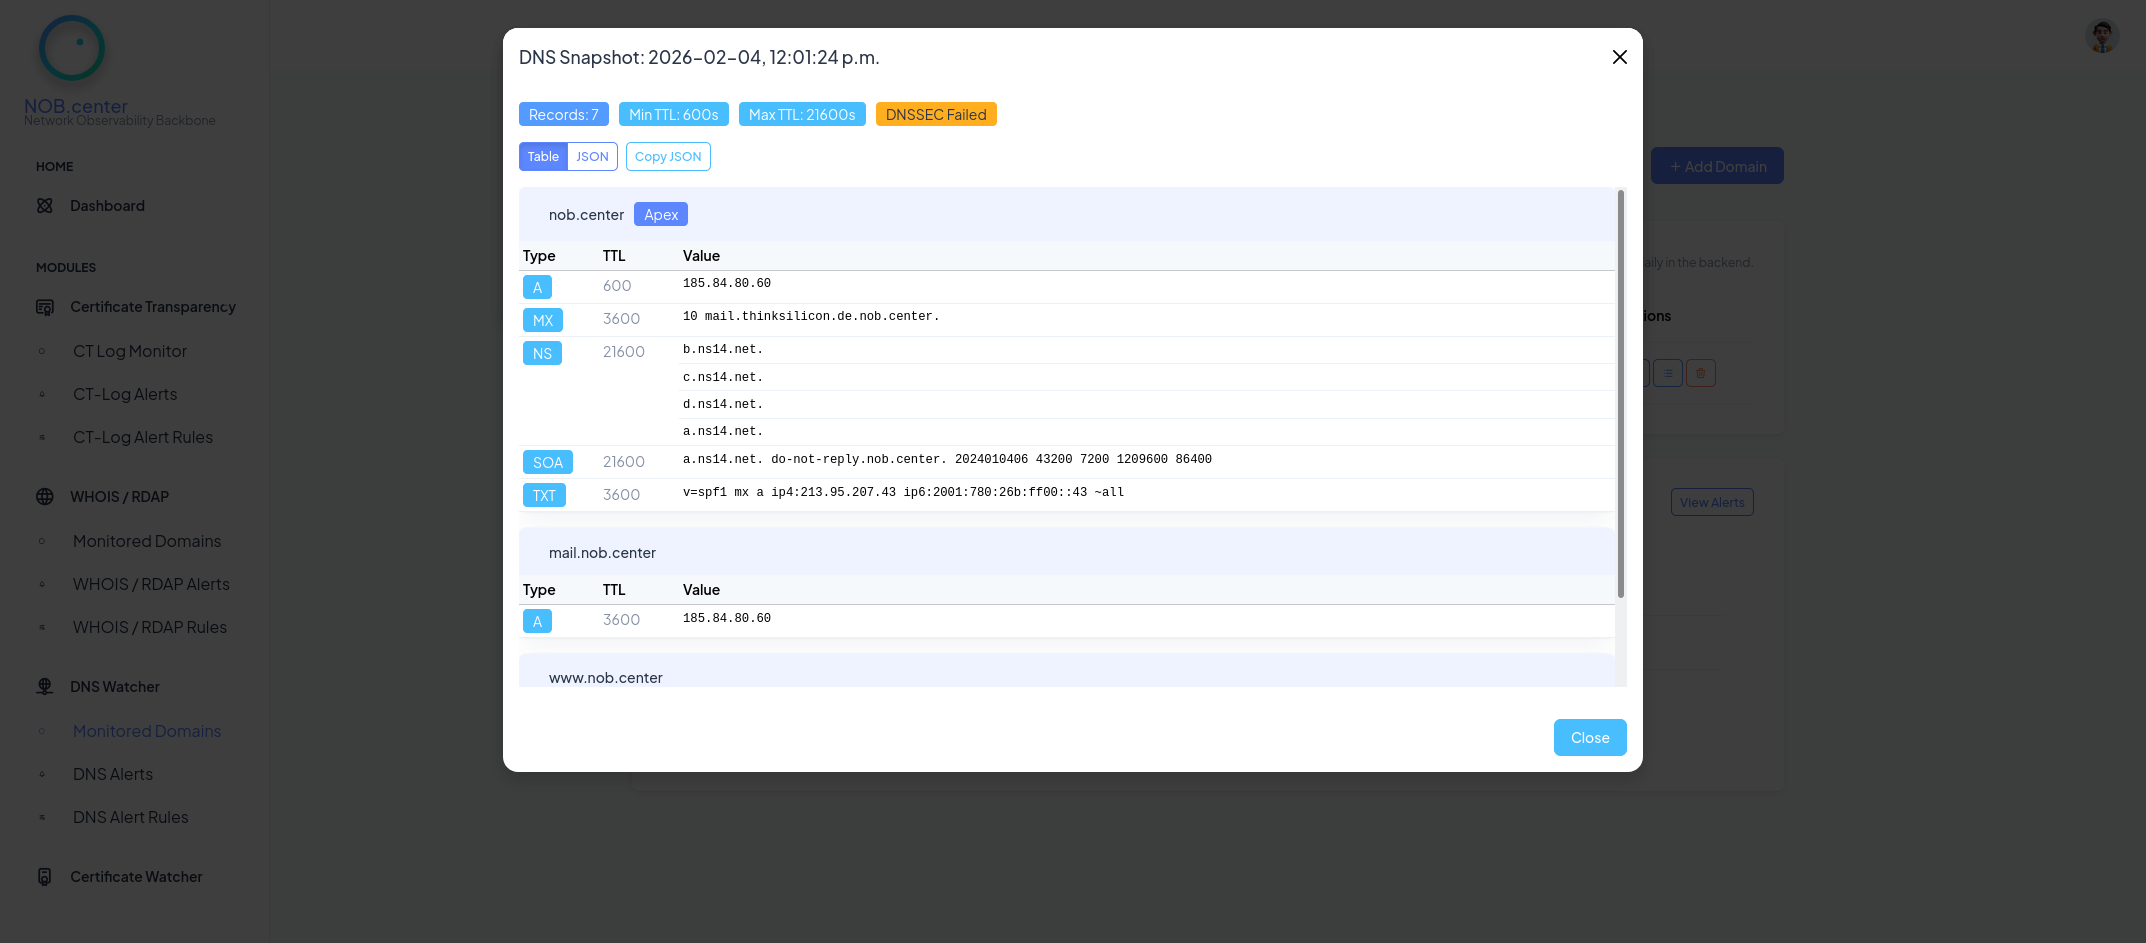
Task: Open Monitored Domains under DNS Watcher
Action: pos(147,731)
